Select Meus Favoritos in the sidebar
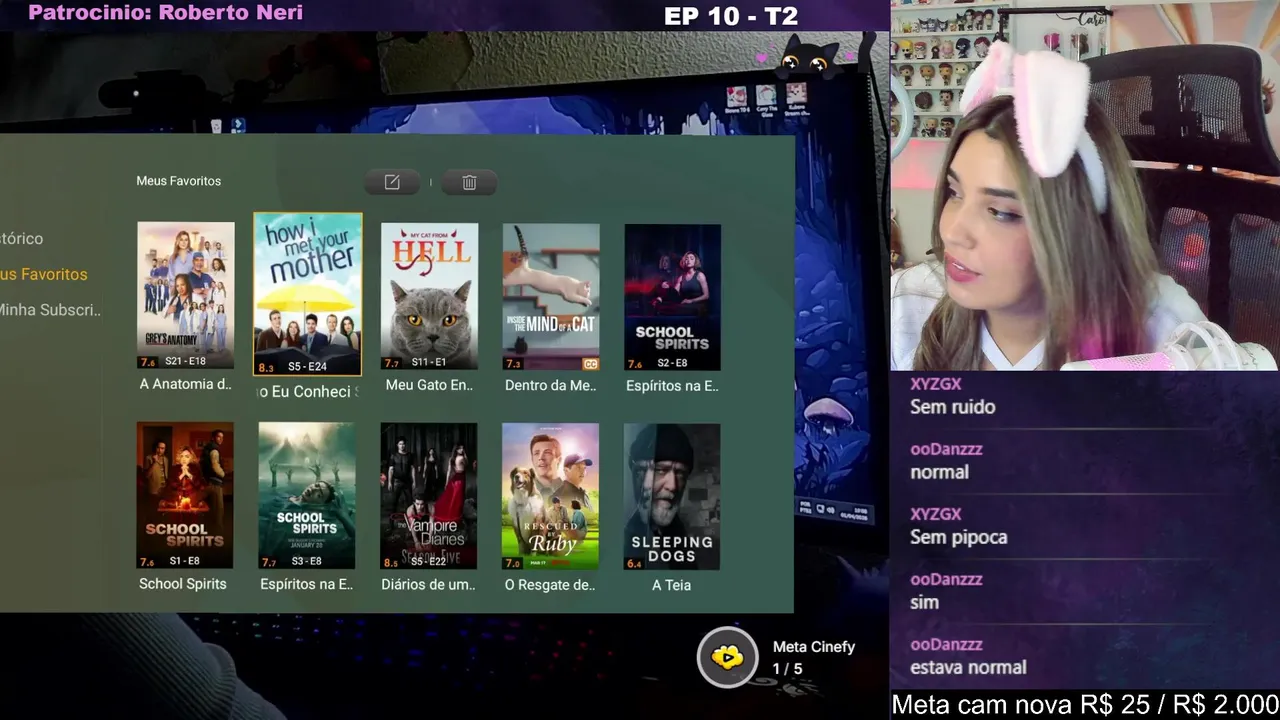 [43, 274]
